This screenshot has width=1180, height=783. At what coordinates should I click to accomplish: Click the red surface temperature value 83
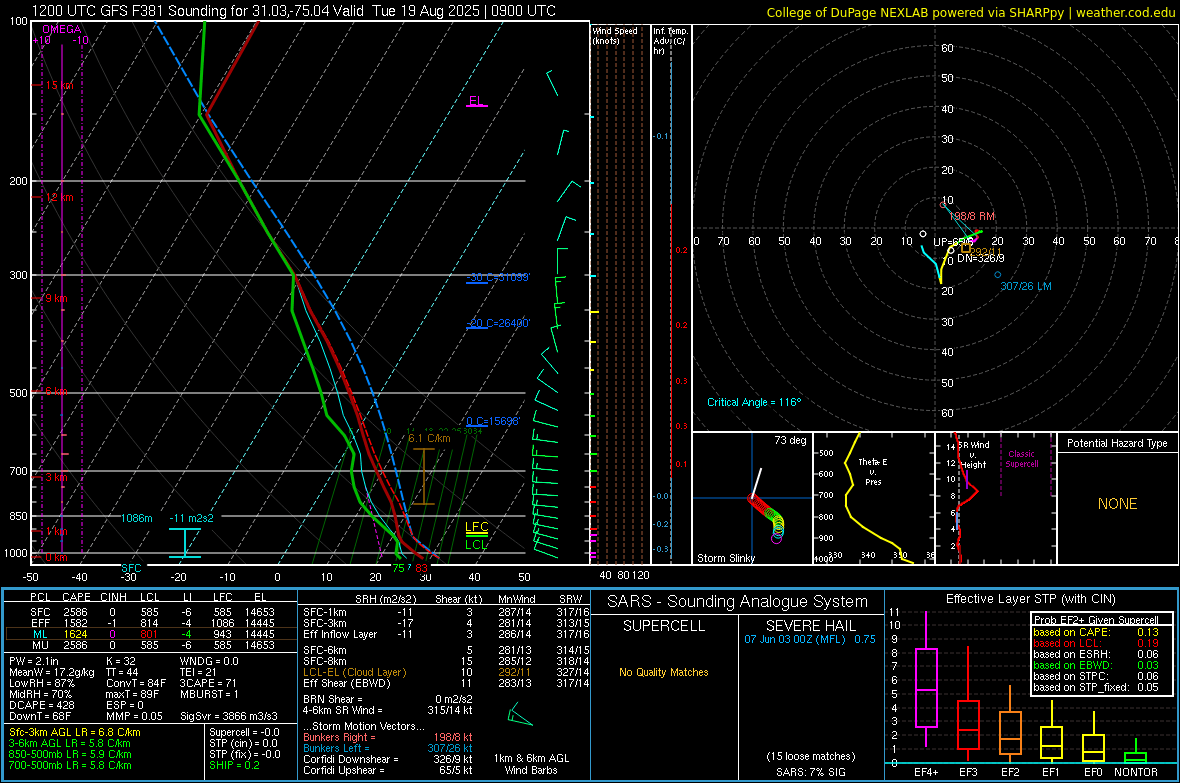421,568
